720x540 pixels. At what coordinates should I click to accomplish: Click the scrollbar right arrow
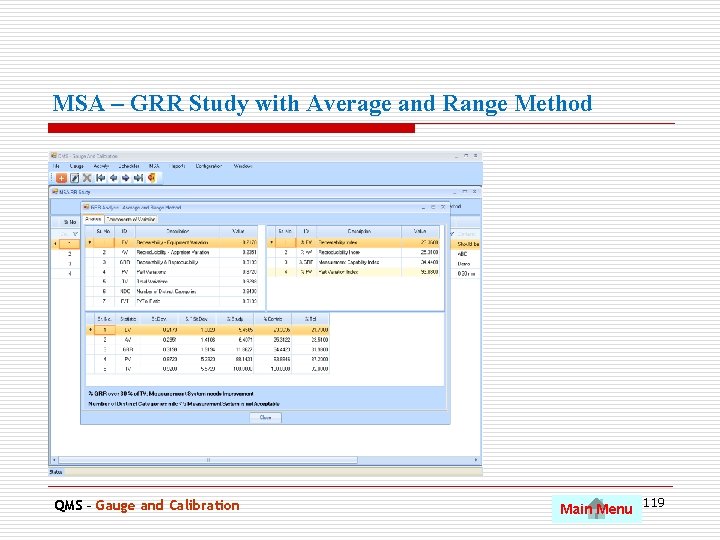tap(476, 460)
